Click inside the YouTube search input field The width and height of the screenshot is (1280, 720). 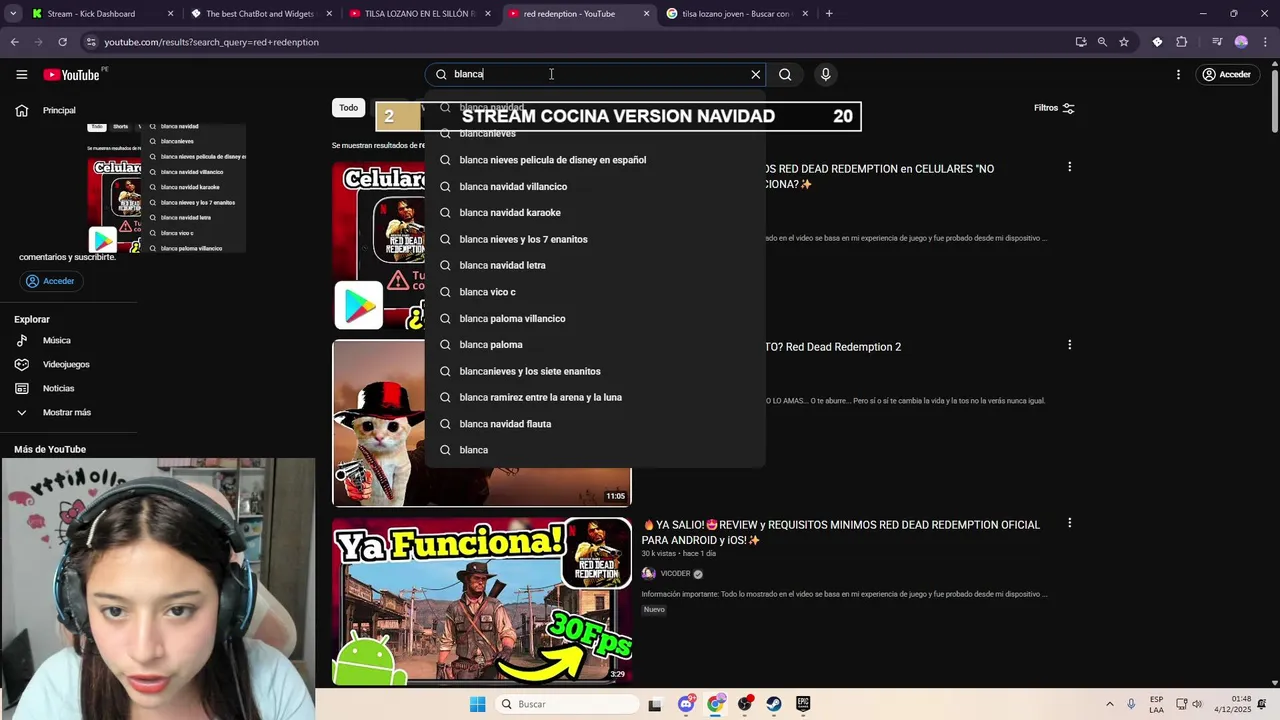click(595, 74)
